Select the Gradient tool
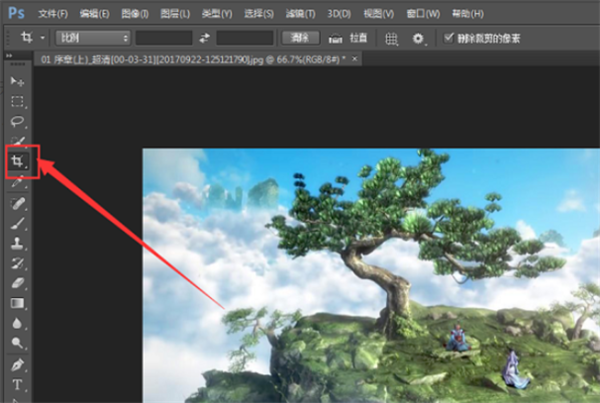 click(x=17, y=303)
